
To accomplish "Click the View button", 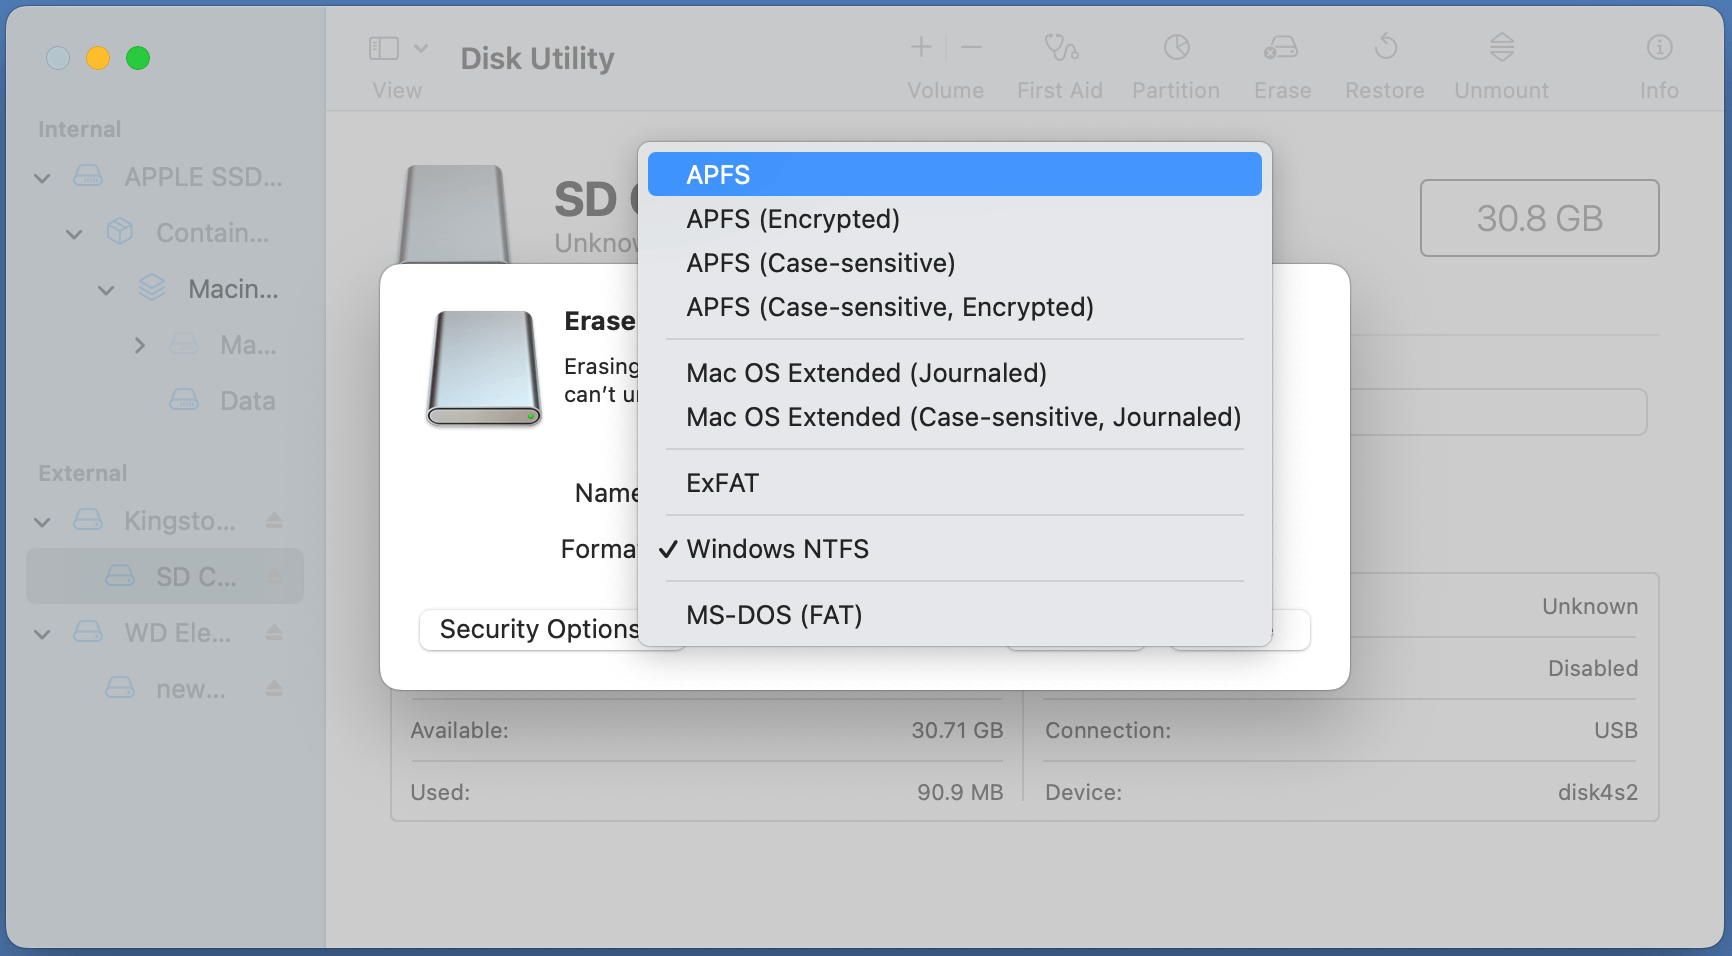I will tap(385, 46).
